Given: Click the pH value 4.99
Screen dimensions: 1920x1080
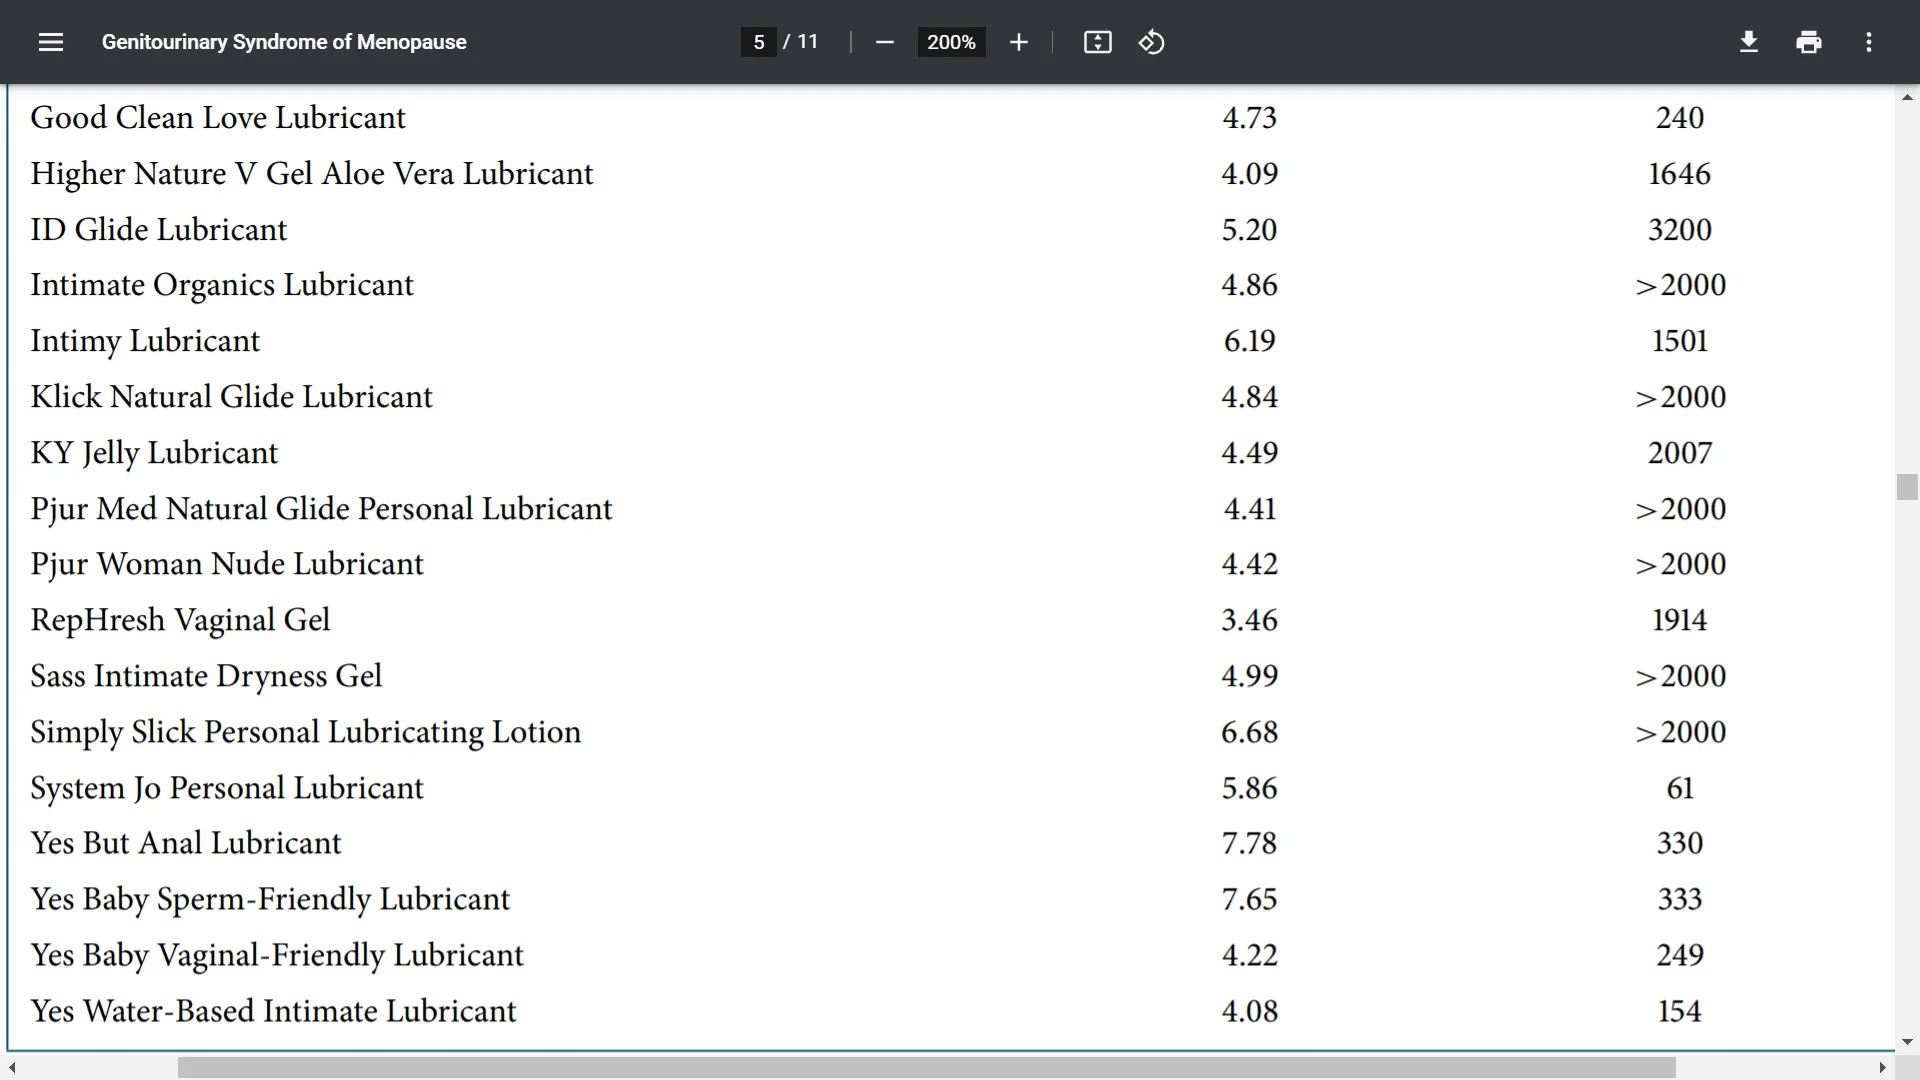Looking at the screenshot, I should (x=1250, y=677).
